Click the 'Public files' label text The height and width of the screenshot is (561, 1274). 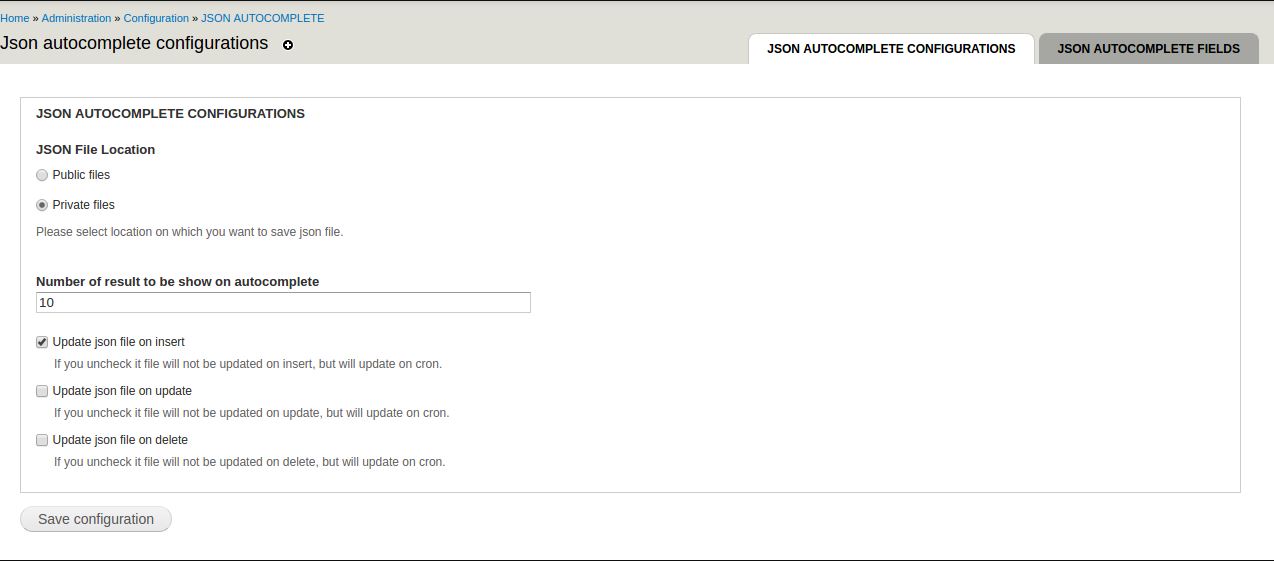click(81, 175)
